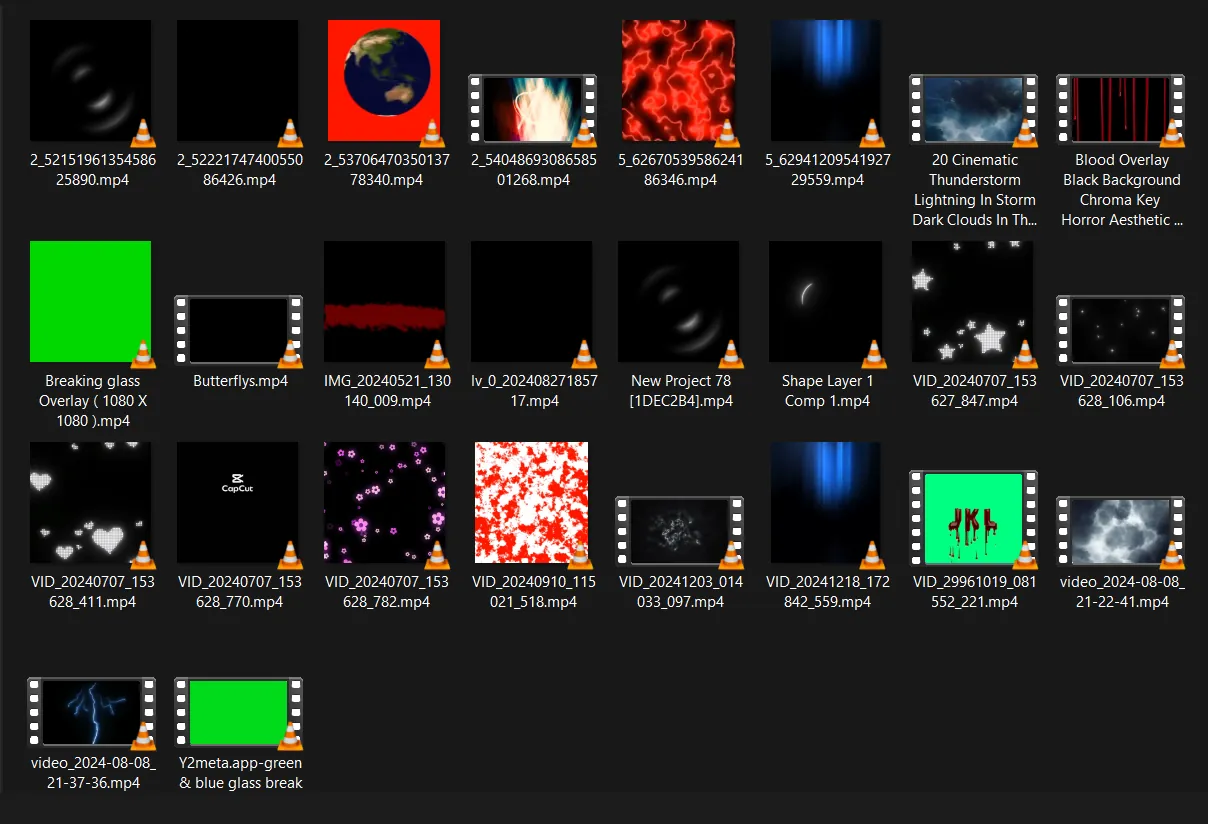1208x824 pixels.
Task: Select the red lava texture video 5_6267053958624186346
Action: pos(679,80)
